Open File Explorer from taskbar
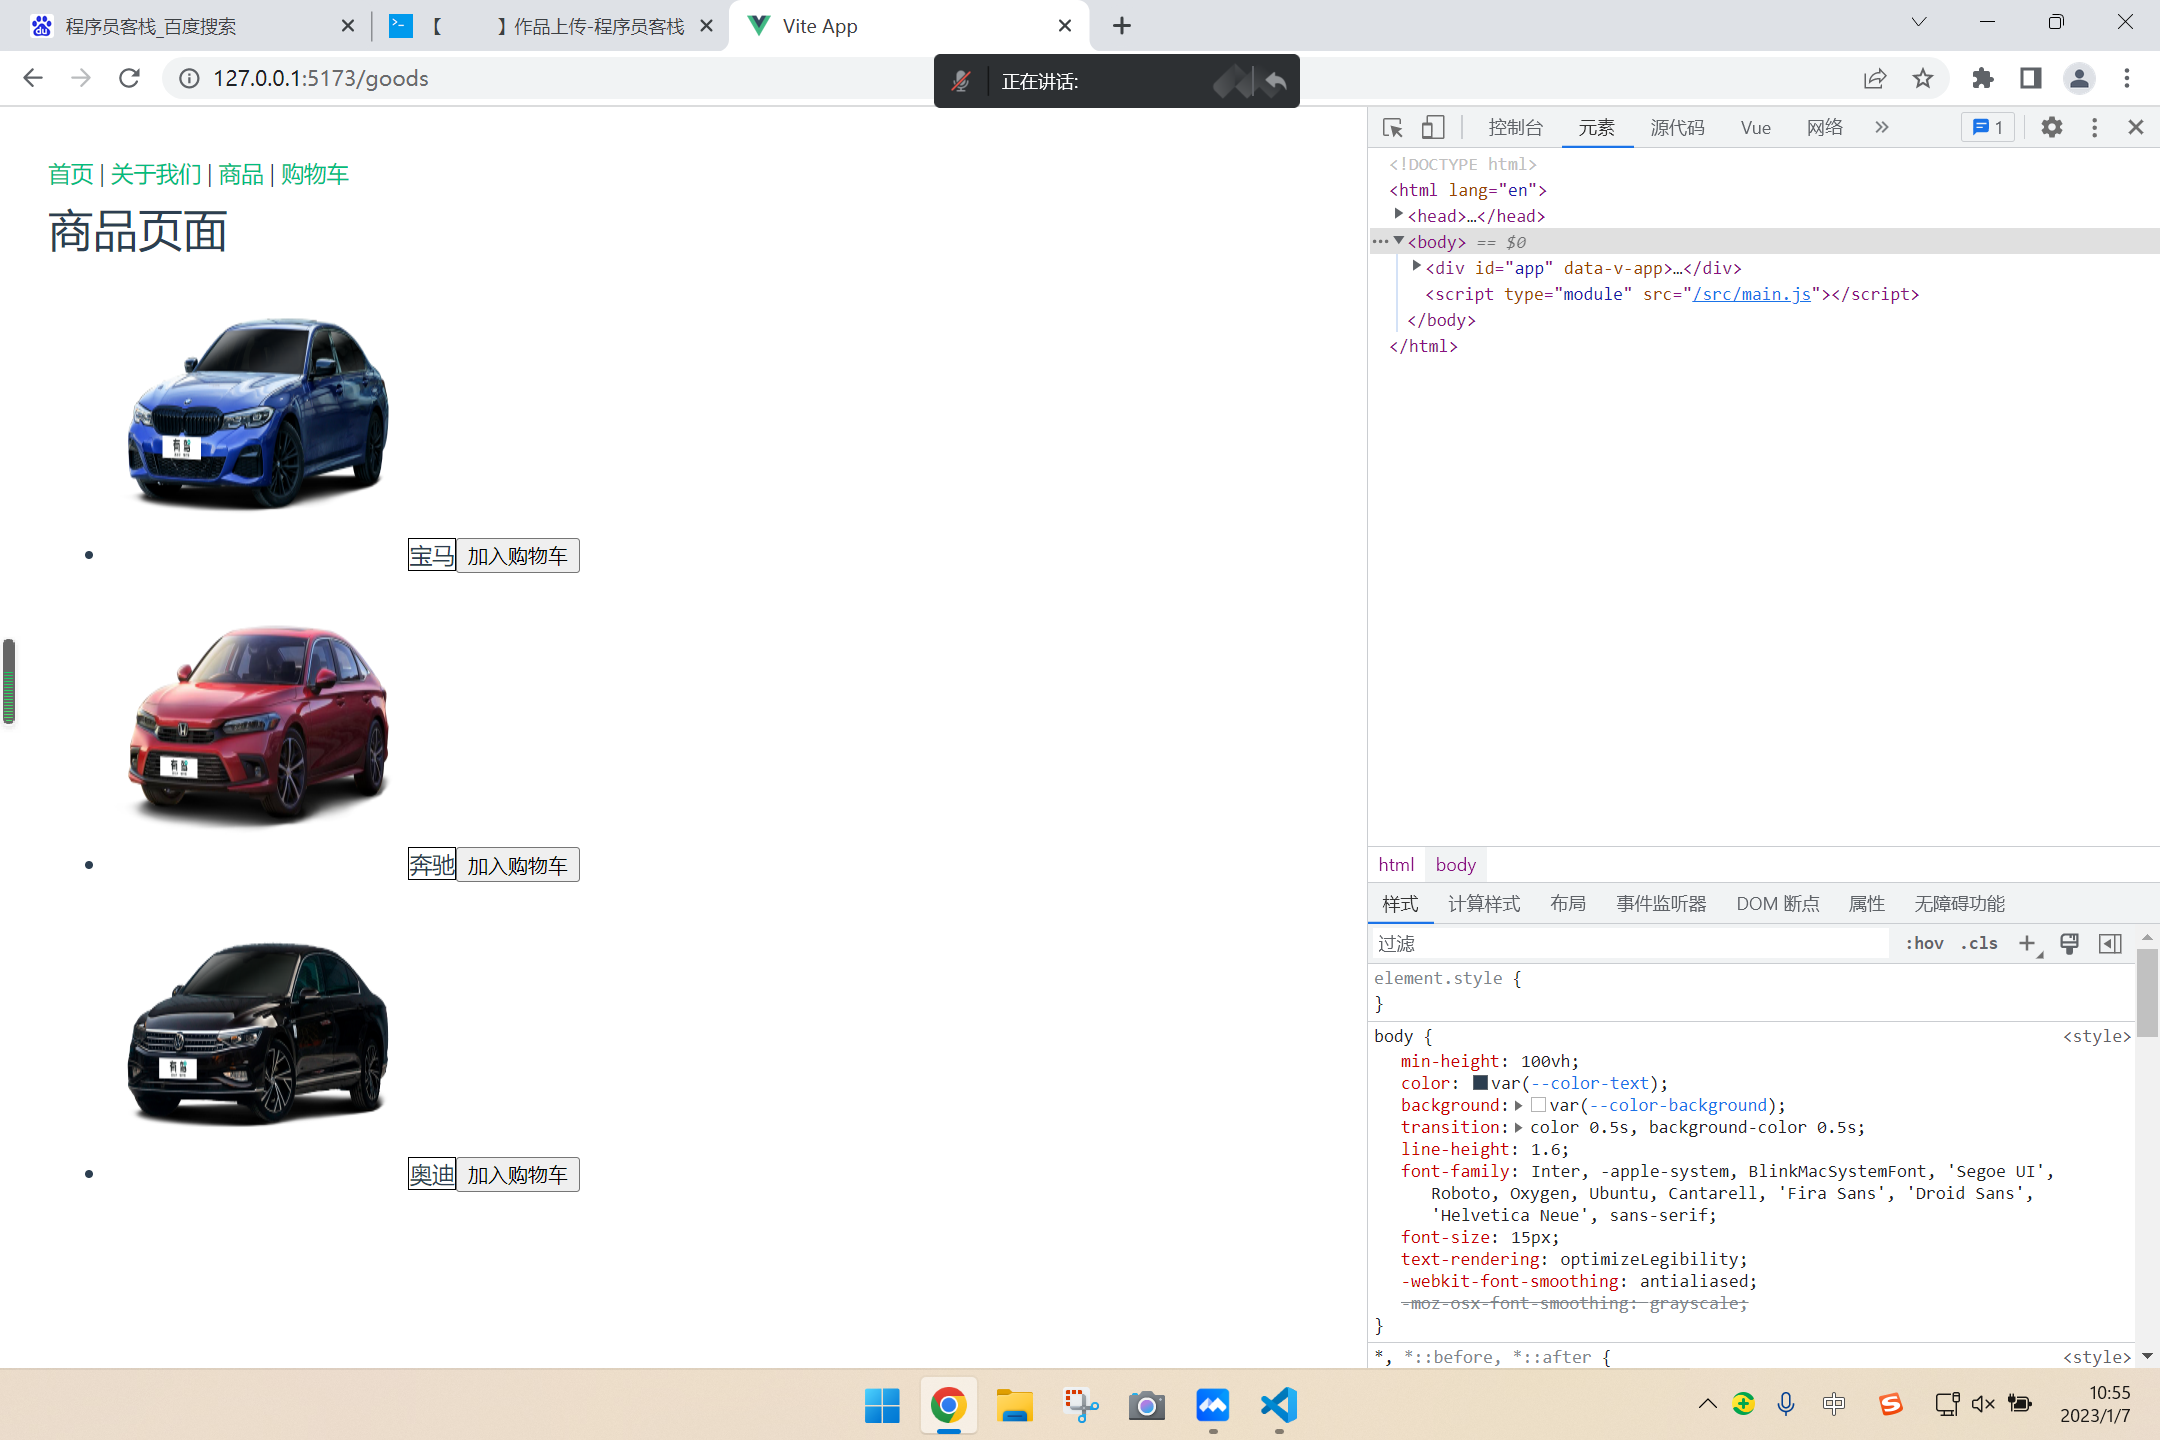 click(1014, 1405)
